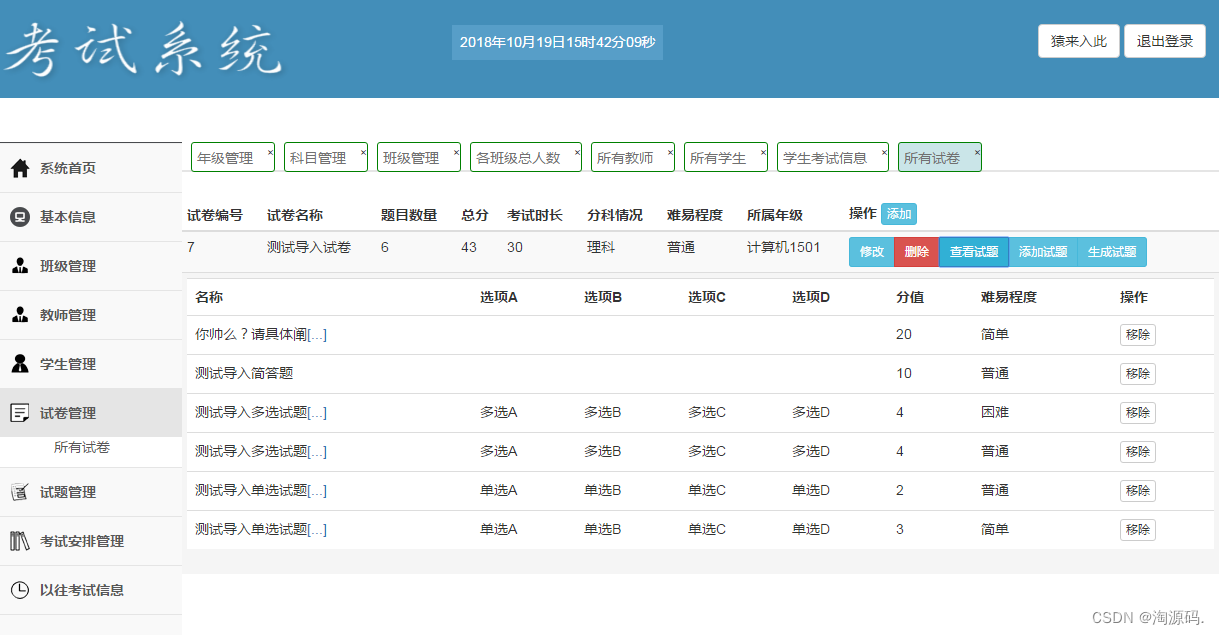Click the student icon beside 学生管理

pyautogui.click(x=20, y=364)
